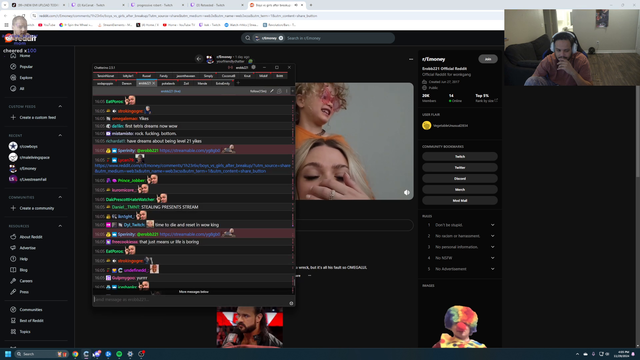Open Careers resource link
Viewport: 640px width, 360px height.
26,281
